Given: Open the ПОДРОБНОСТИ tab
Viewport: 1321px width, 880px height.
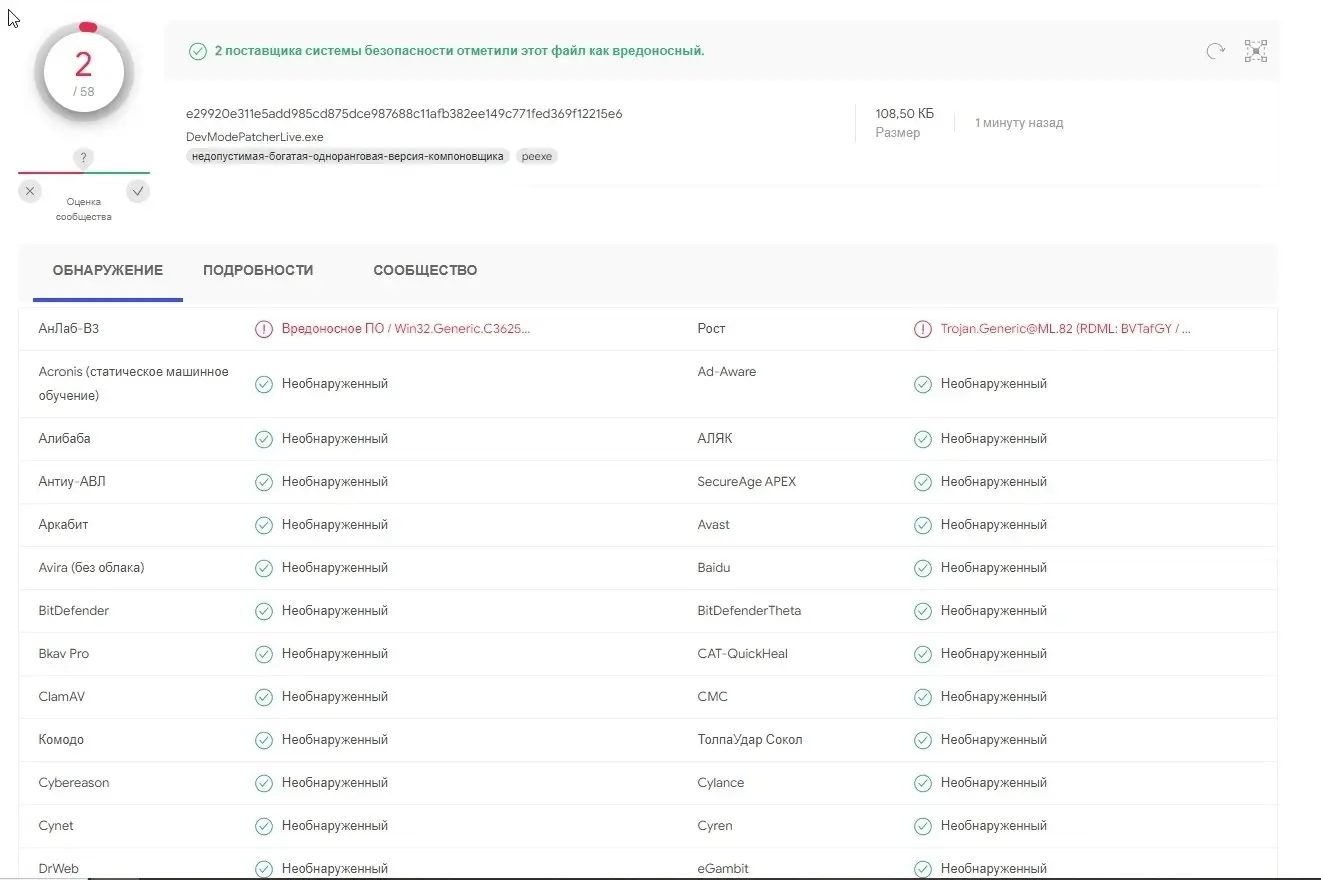Looking at the screenshot, I should [258, 270].
